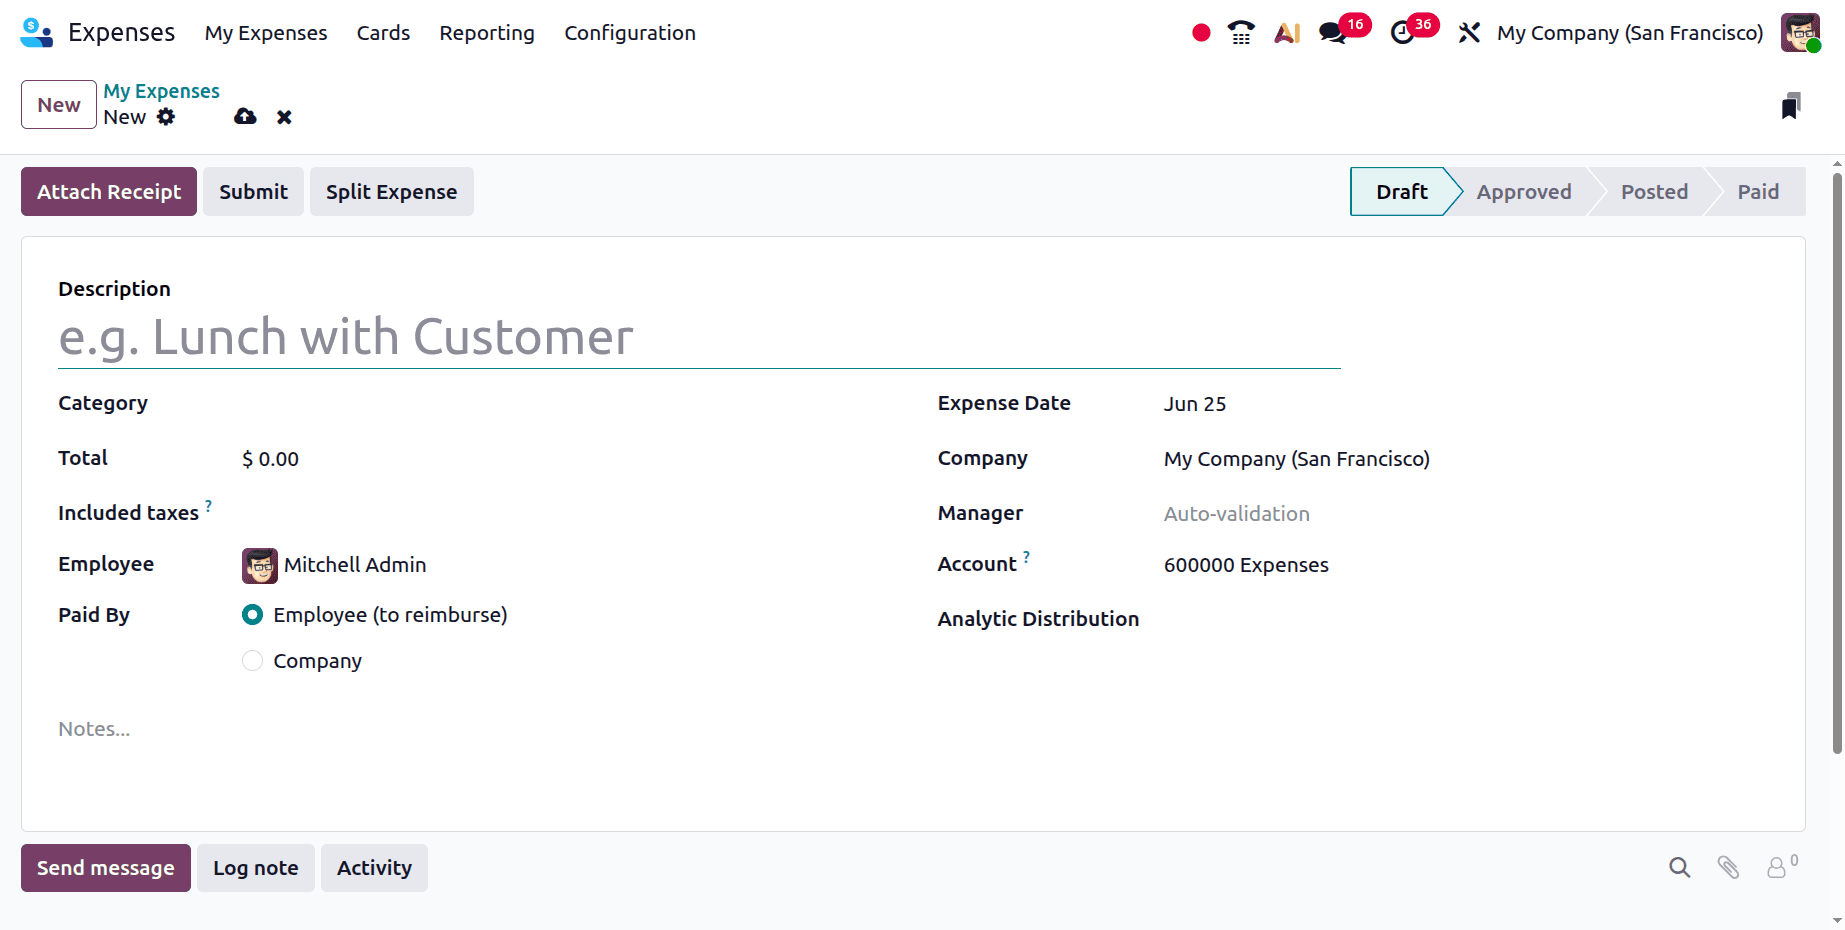
Task: Open the Reporting menu
Action: (487, 33)
